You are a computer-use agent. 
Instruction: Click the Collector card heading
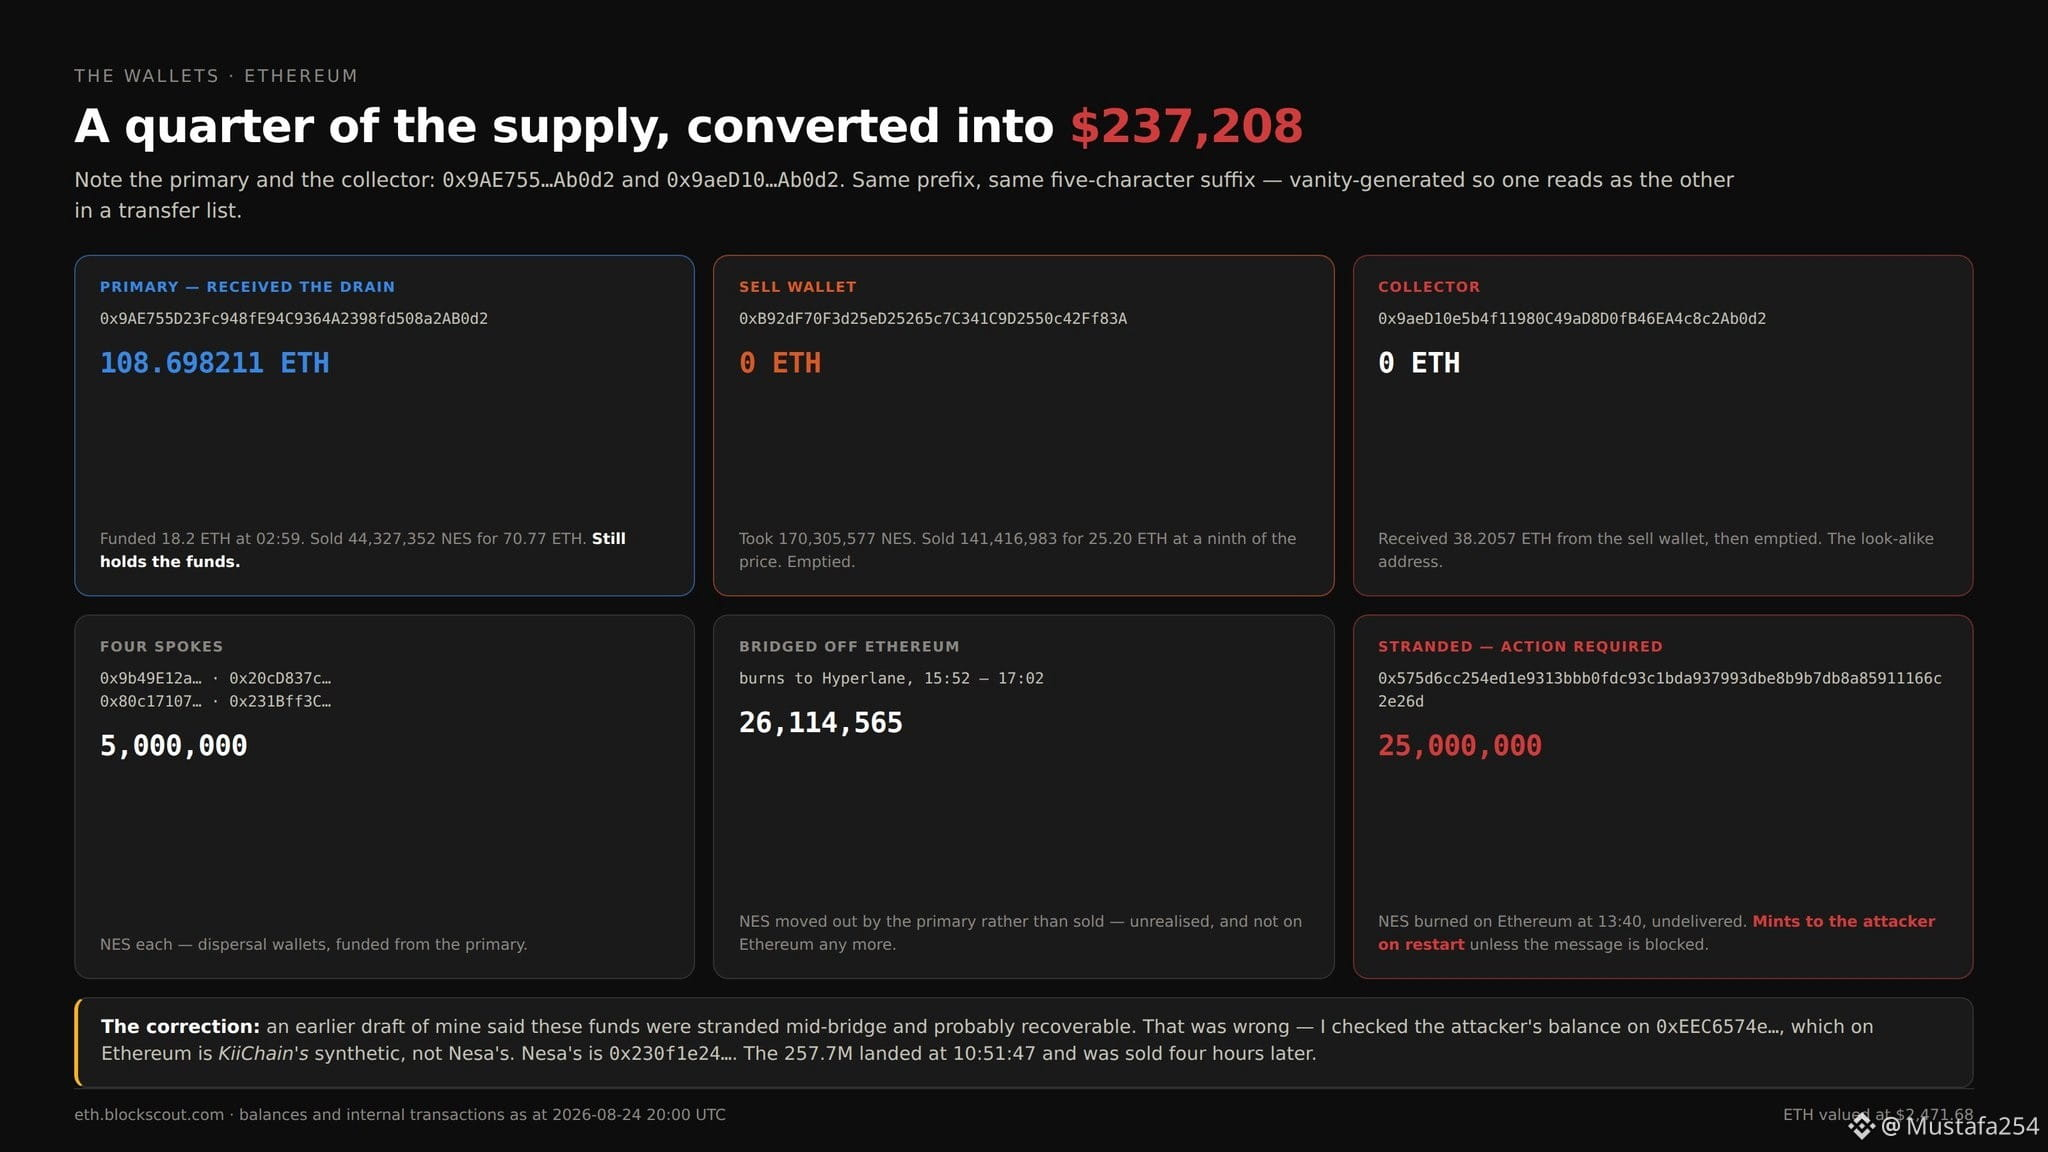(1428, 287)
